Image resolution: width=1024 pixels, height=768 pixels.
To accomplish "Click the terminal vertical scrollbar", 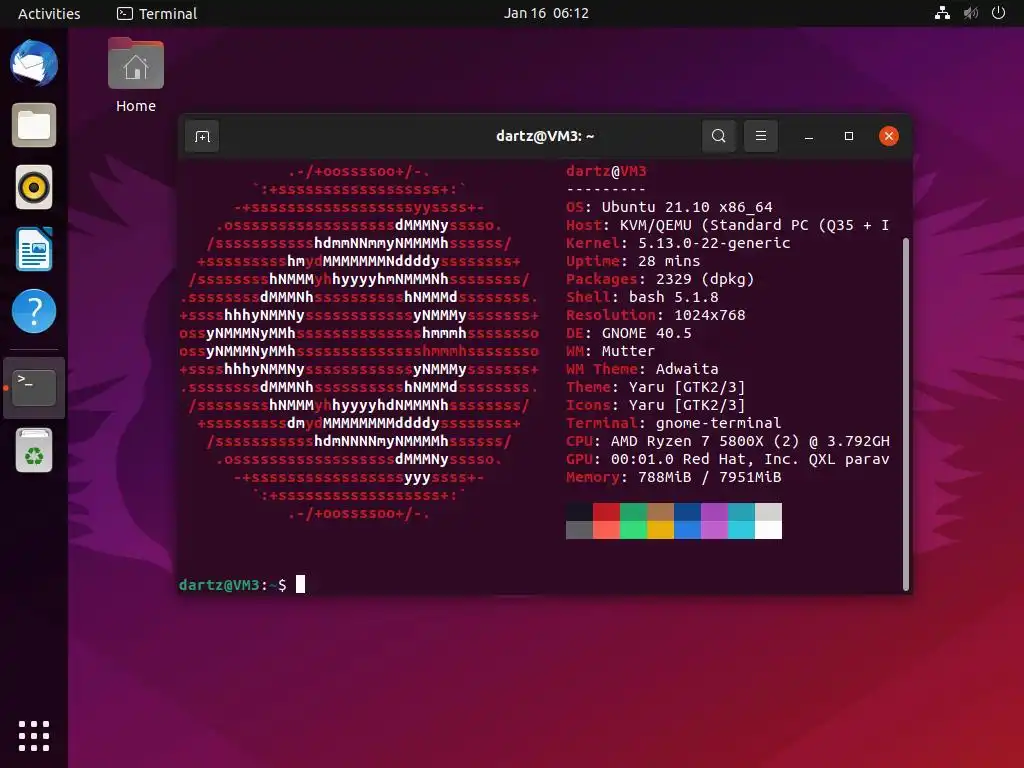I will [906, 414].
